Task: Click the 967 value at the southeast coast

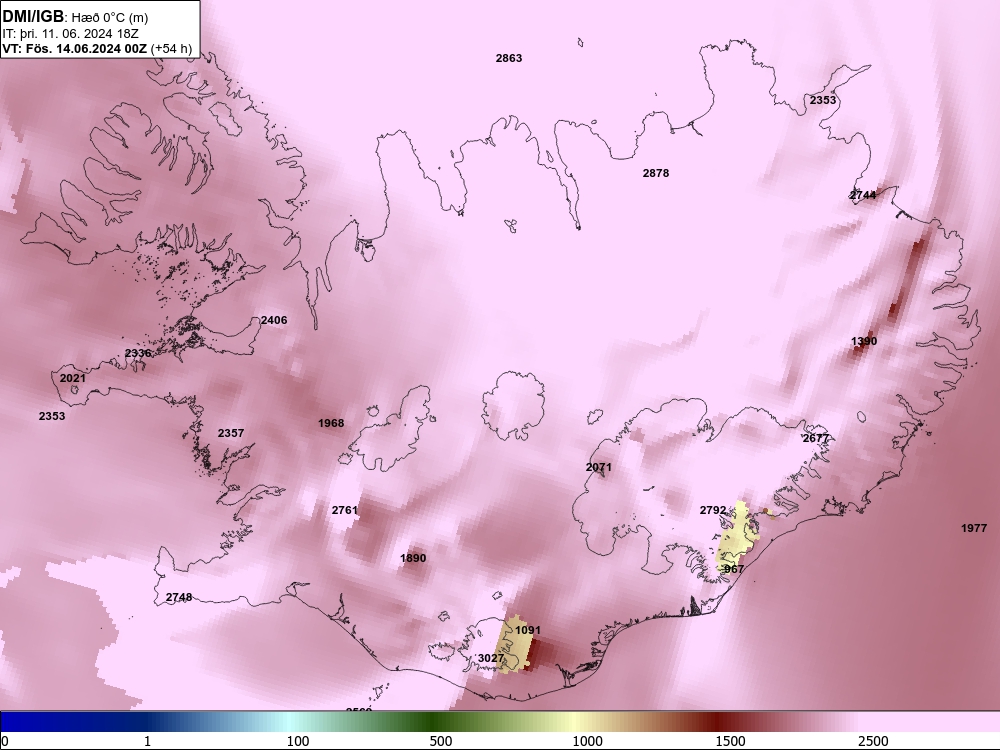Action: pyautogui.click(x=734, y=569)
